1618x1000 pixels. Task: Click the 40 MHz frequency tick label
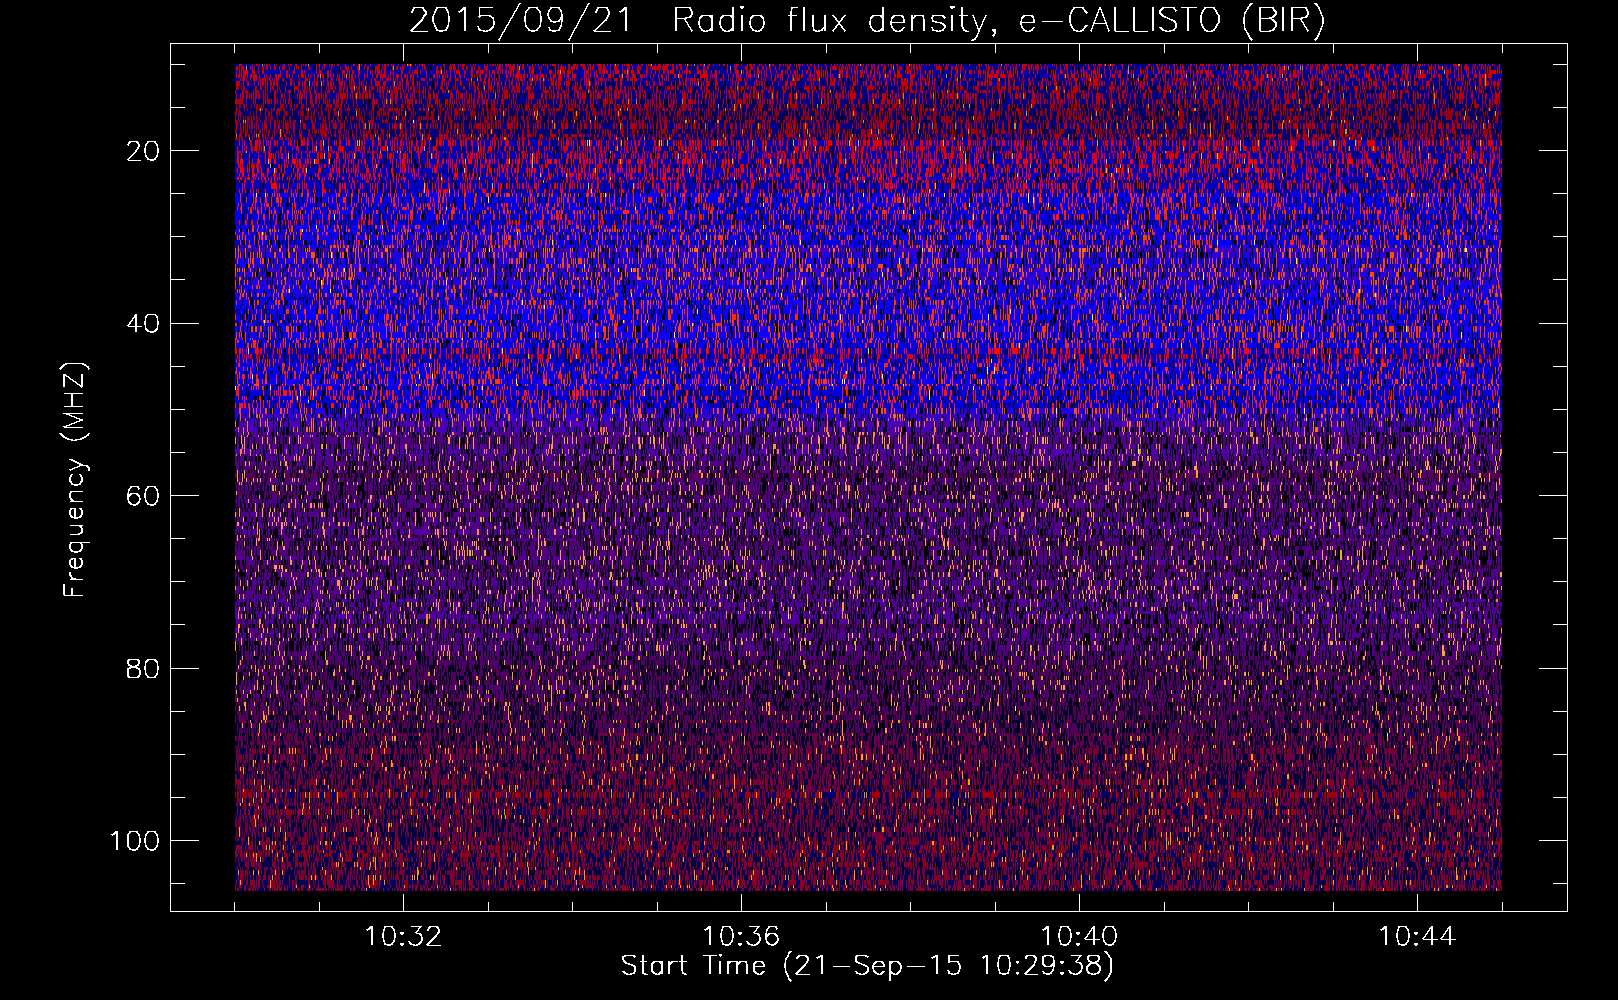144,324
